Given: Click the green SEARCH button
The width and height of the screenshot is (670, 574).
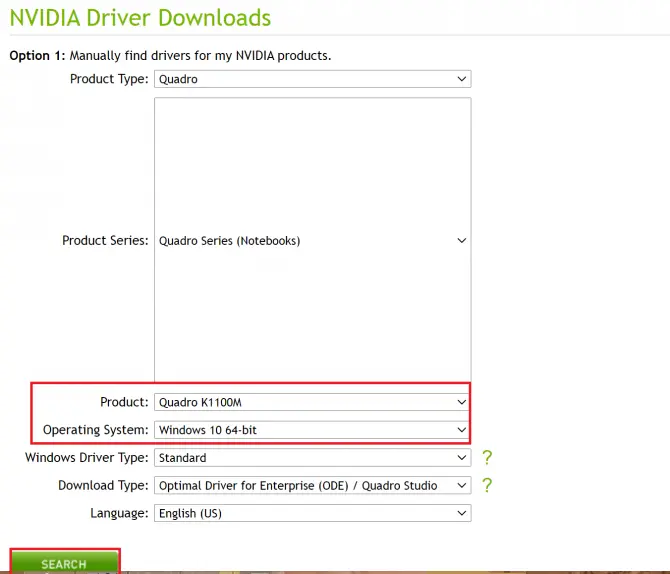Looking at the screenshot, I should tap(65, 563).
